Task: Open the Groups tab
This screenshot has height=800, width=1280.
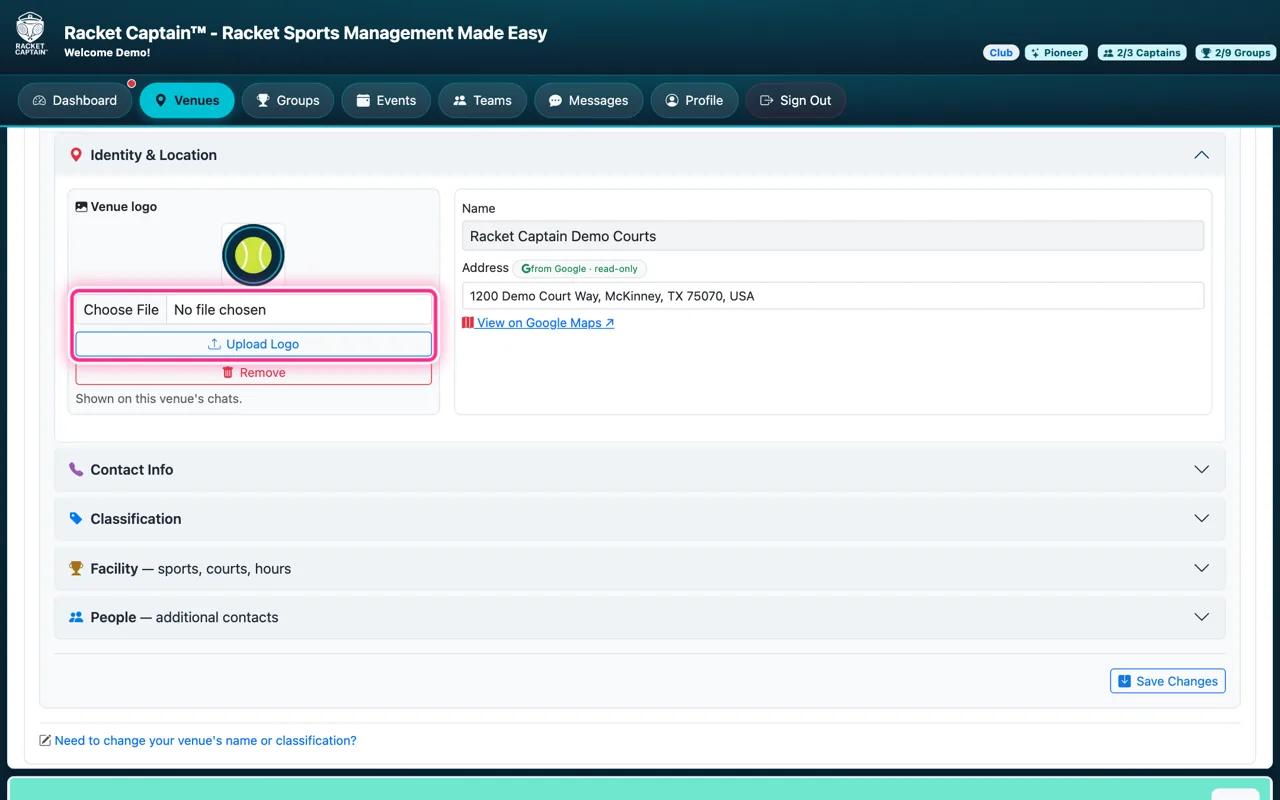Action: [x=288, y=100]
